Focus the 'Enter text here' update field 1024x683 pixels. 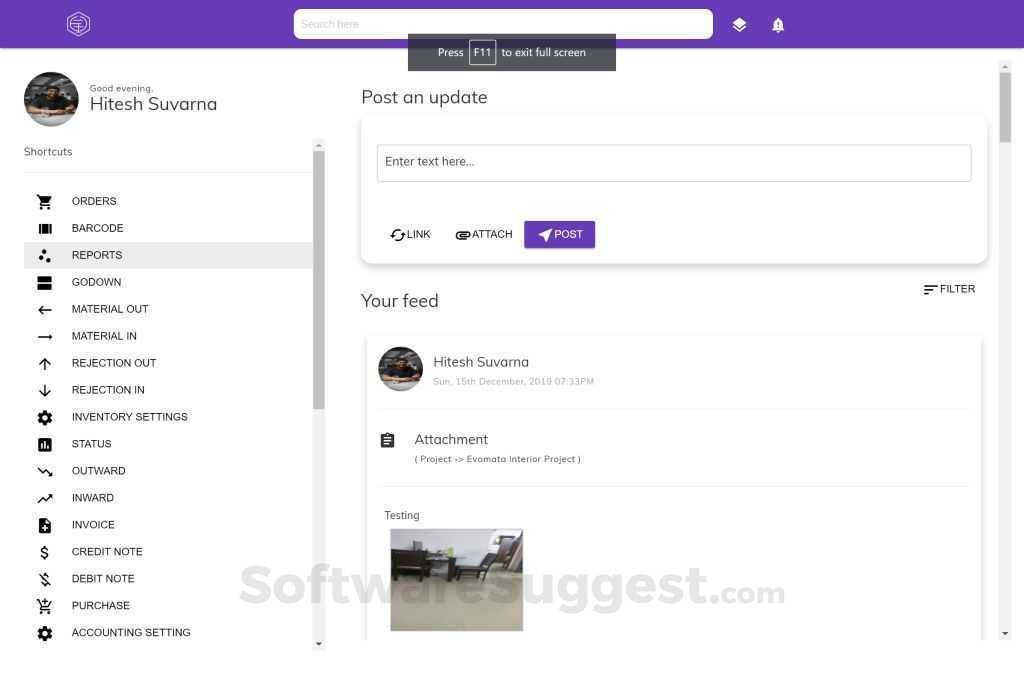(673, 163)
